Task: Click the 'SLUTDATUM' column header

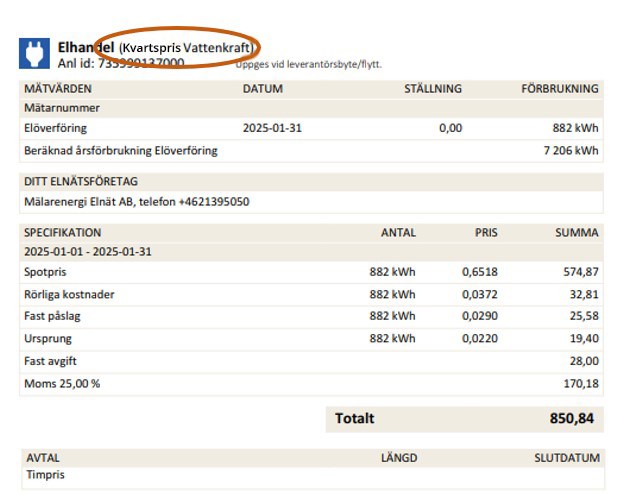Action: click(x=567, y=458)
